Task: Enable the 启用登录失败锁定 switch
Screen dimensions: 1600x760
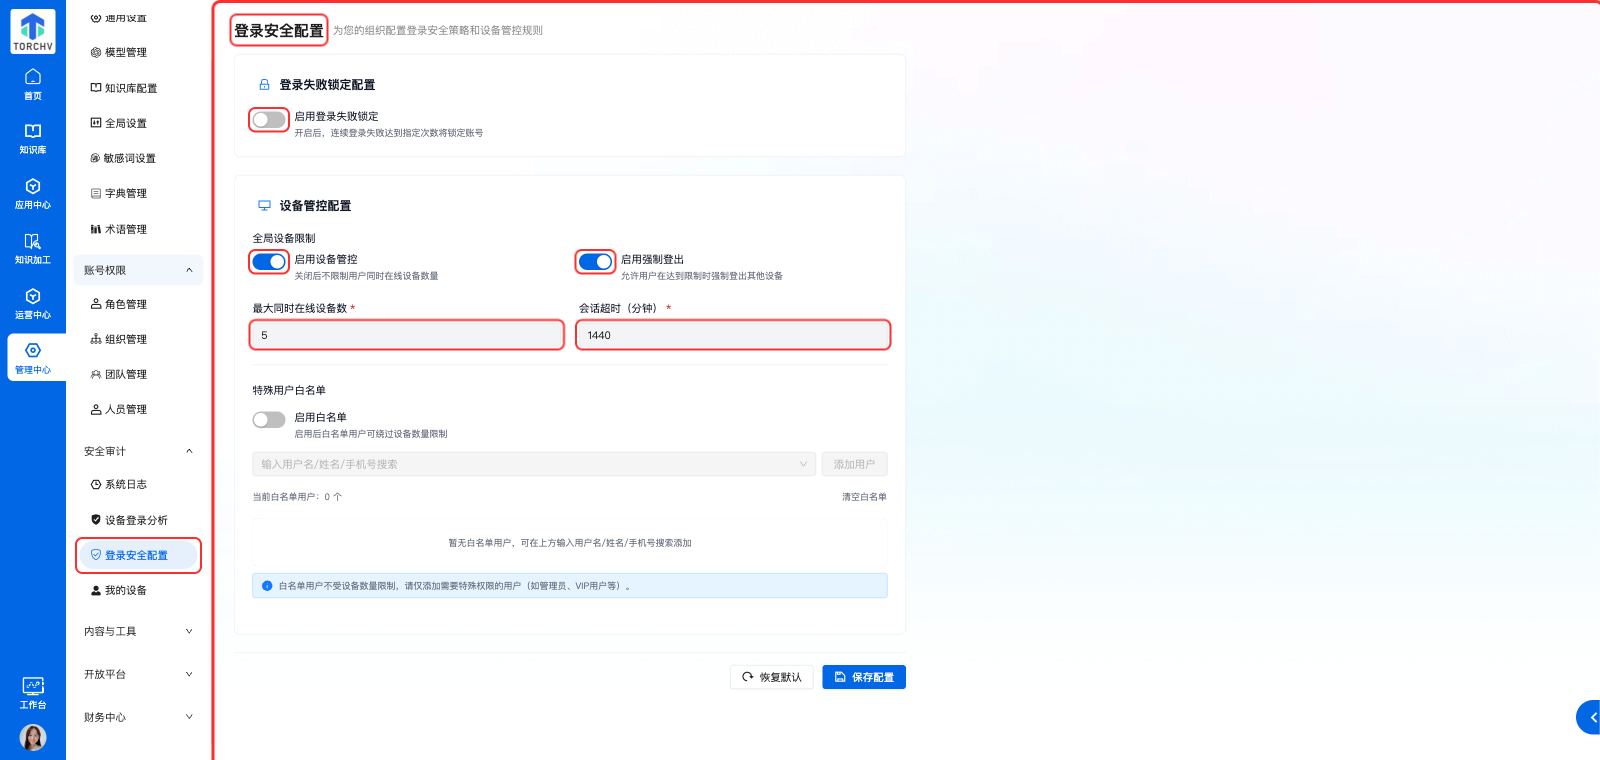Action: pos(269,120)
